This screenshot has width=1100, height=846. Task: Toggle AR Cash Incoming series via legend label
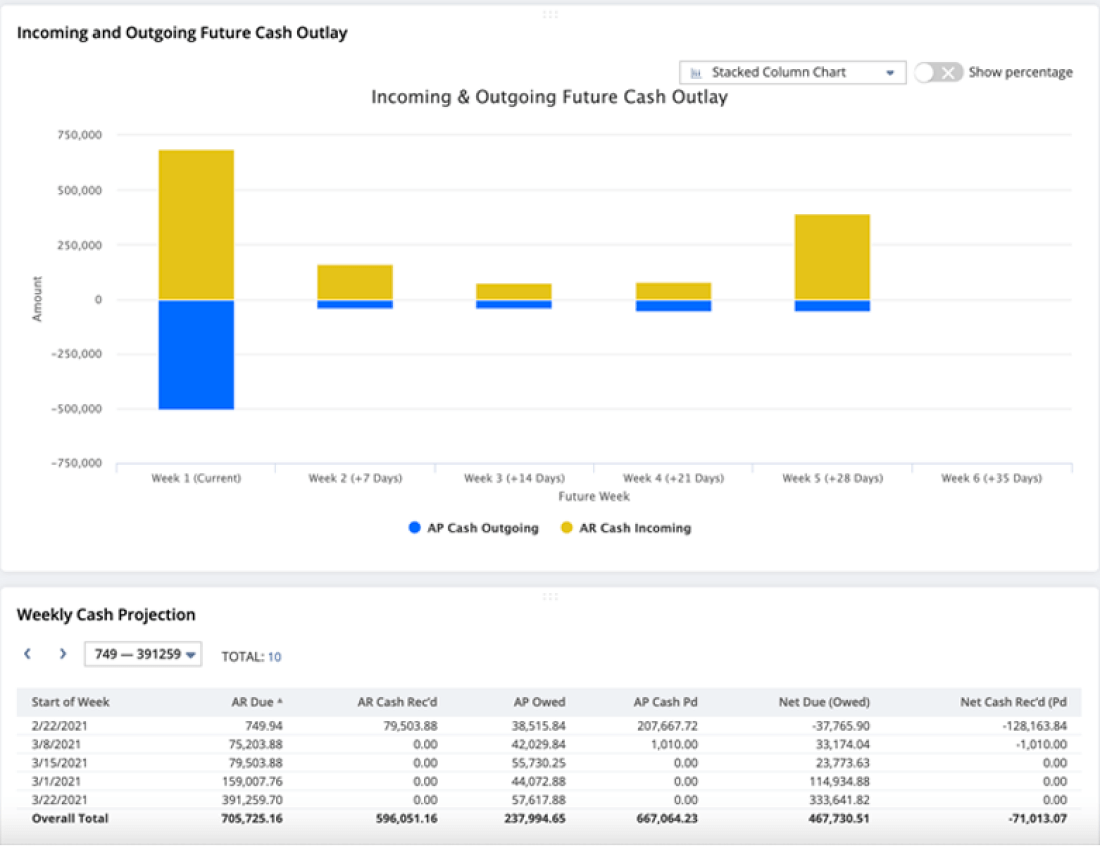pyautogui.click(x=635, y=528)
